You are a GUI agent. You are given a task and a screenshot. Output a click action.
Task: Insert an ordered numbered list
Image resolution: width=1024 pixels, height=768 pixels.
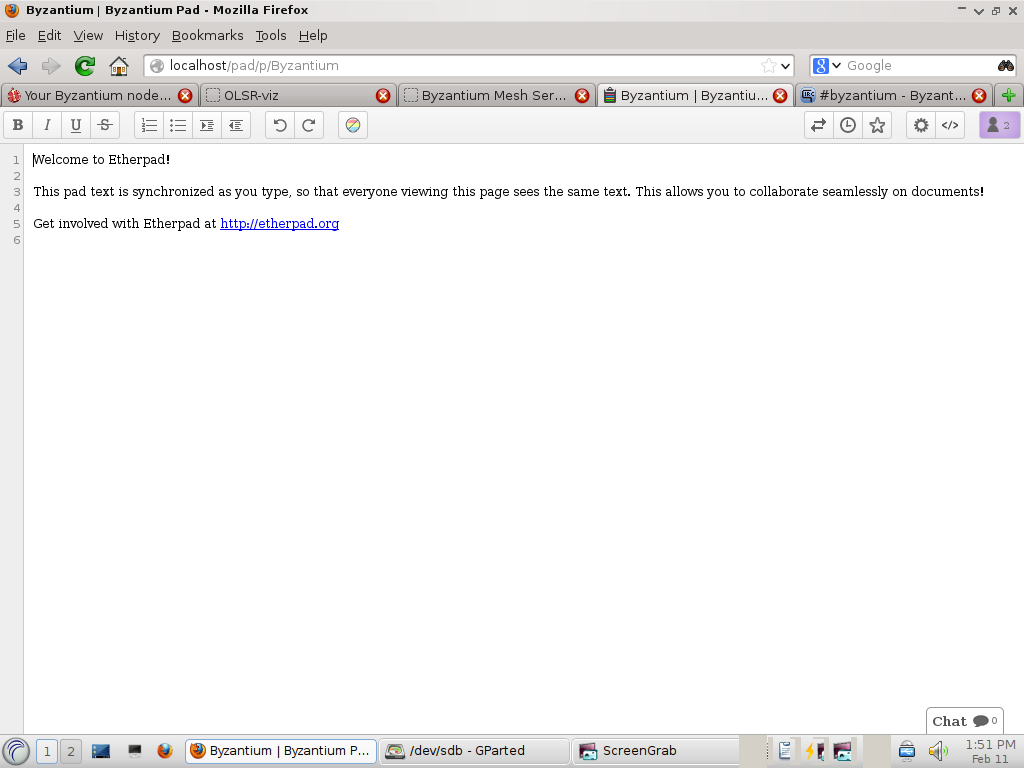[x=149, y=125]
